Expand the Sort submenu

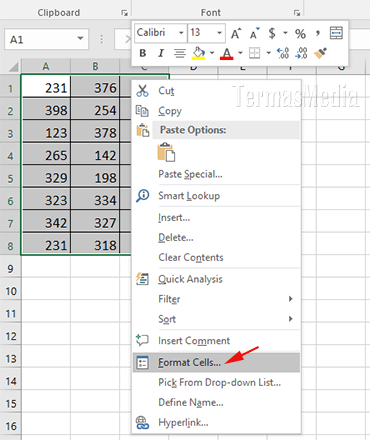217,319
